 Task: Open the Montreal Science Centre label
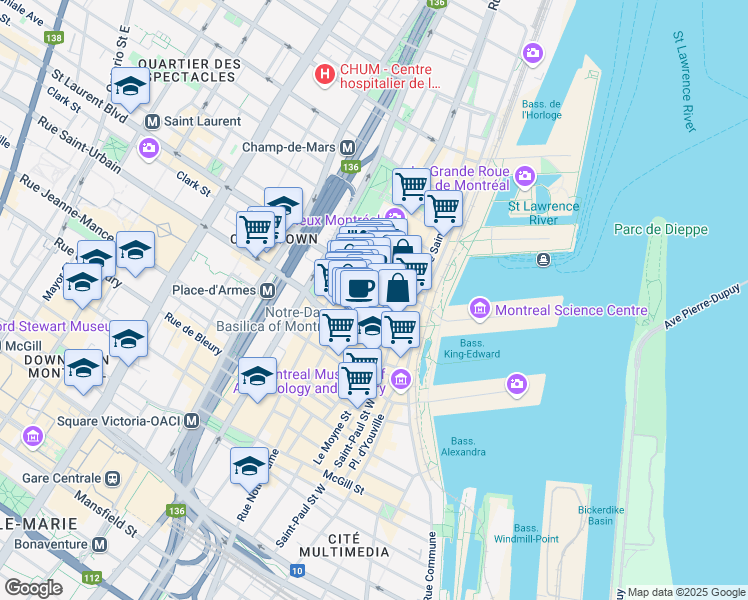coord(571,310)
